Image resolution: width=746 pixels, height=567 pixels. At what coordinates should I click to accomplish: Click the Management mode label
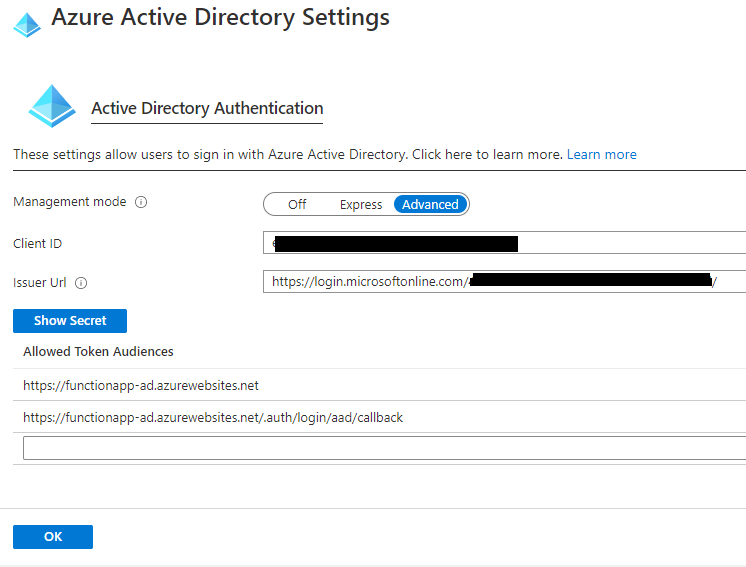click(69, 202)
